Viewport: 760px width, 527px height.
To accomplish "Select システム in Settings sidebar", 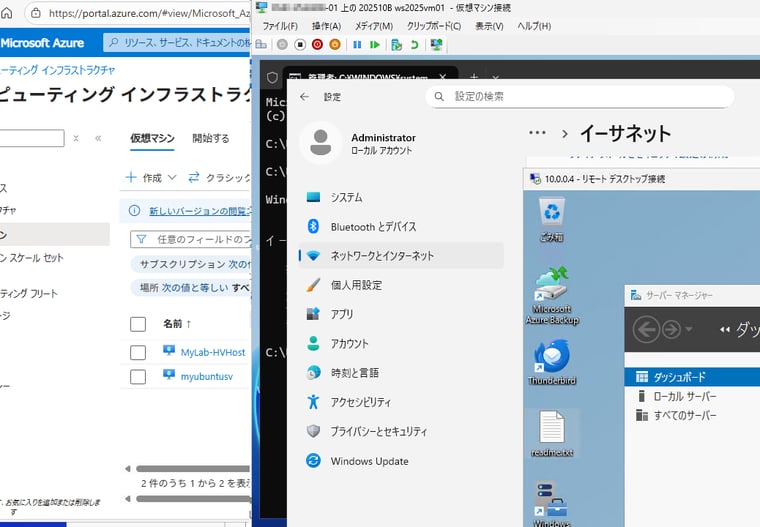I will (x=401, y=197).
